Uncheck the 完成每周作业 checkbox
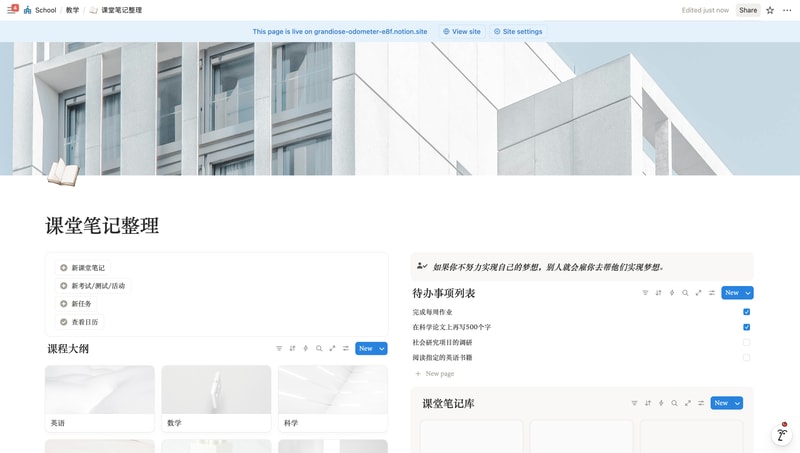The width and height of the screenshot is (800, 453). [746, 312]
